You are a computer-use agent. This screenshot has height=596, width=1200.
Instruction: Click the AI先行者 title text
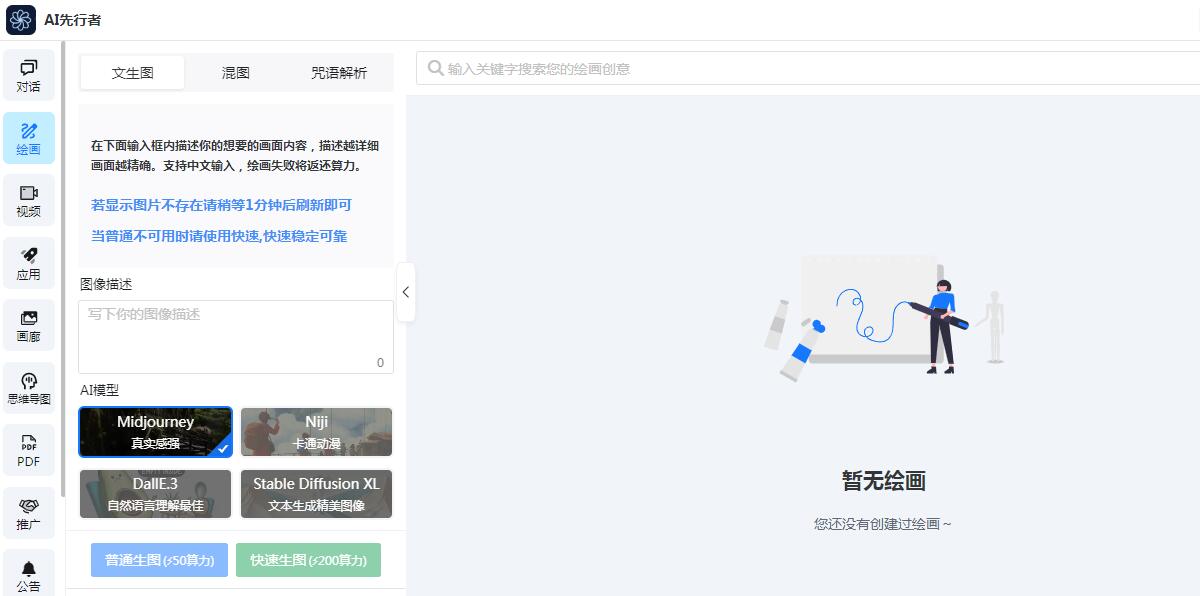72,20
